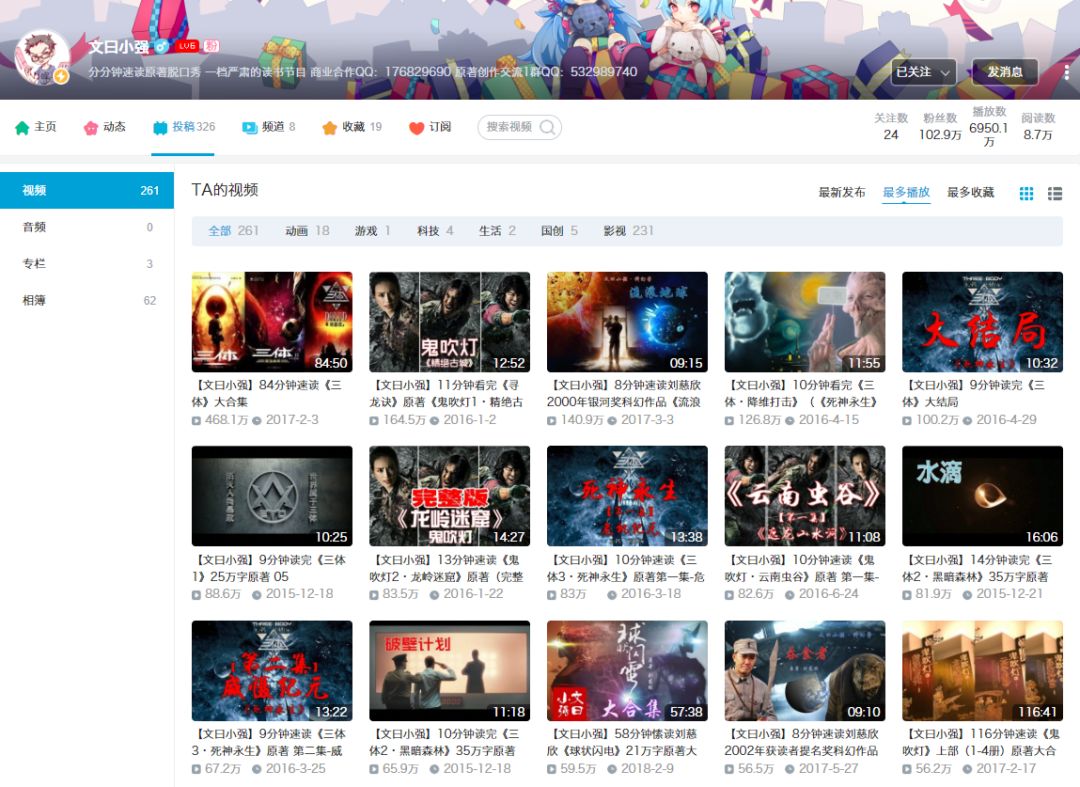Screen dimensions: 1080x787
Task: Filter by 全部 261 category
Action: pyautogui.click(x=233, y=231)
